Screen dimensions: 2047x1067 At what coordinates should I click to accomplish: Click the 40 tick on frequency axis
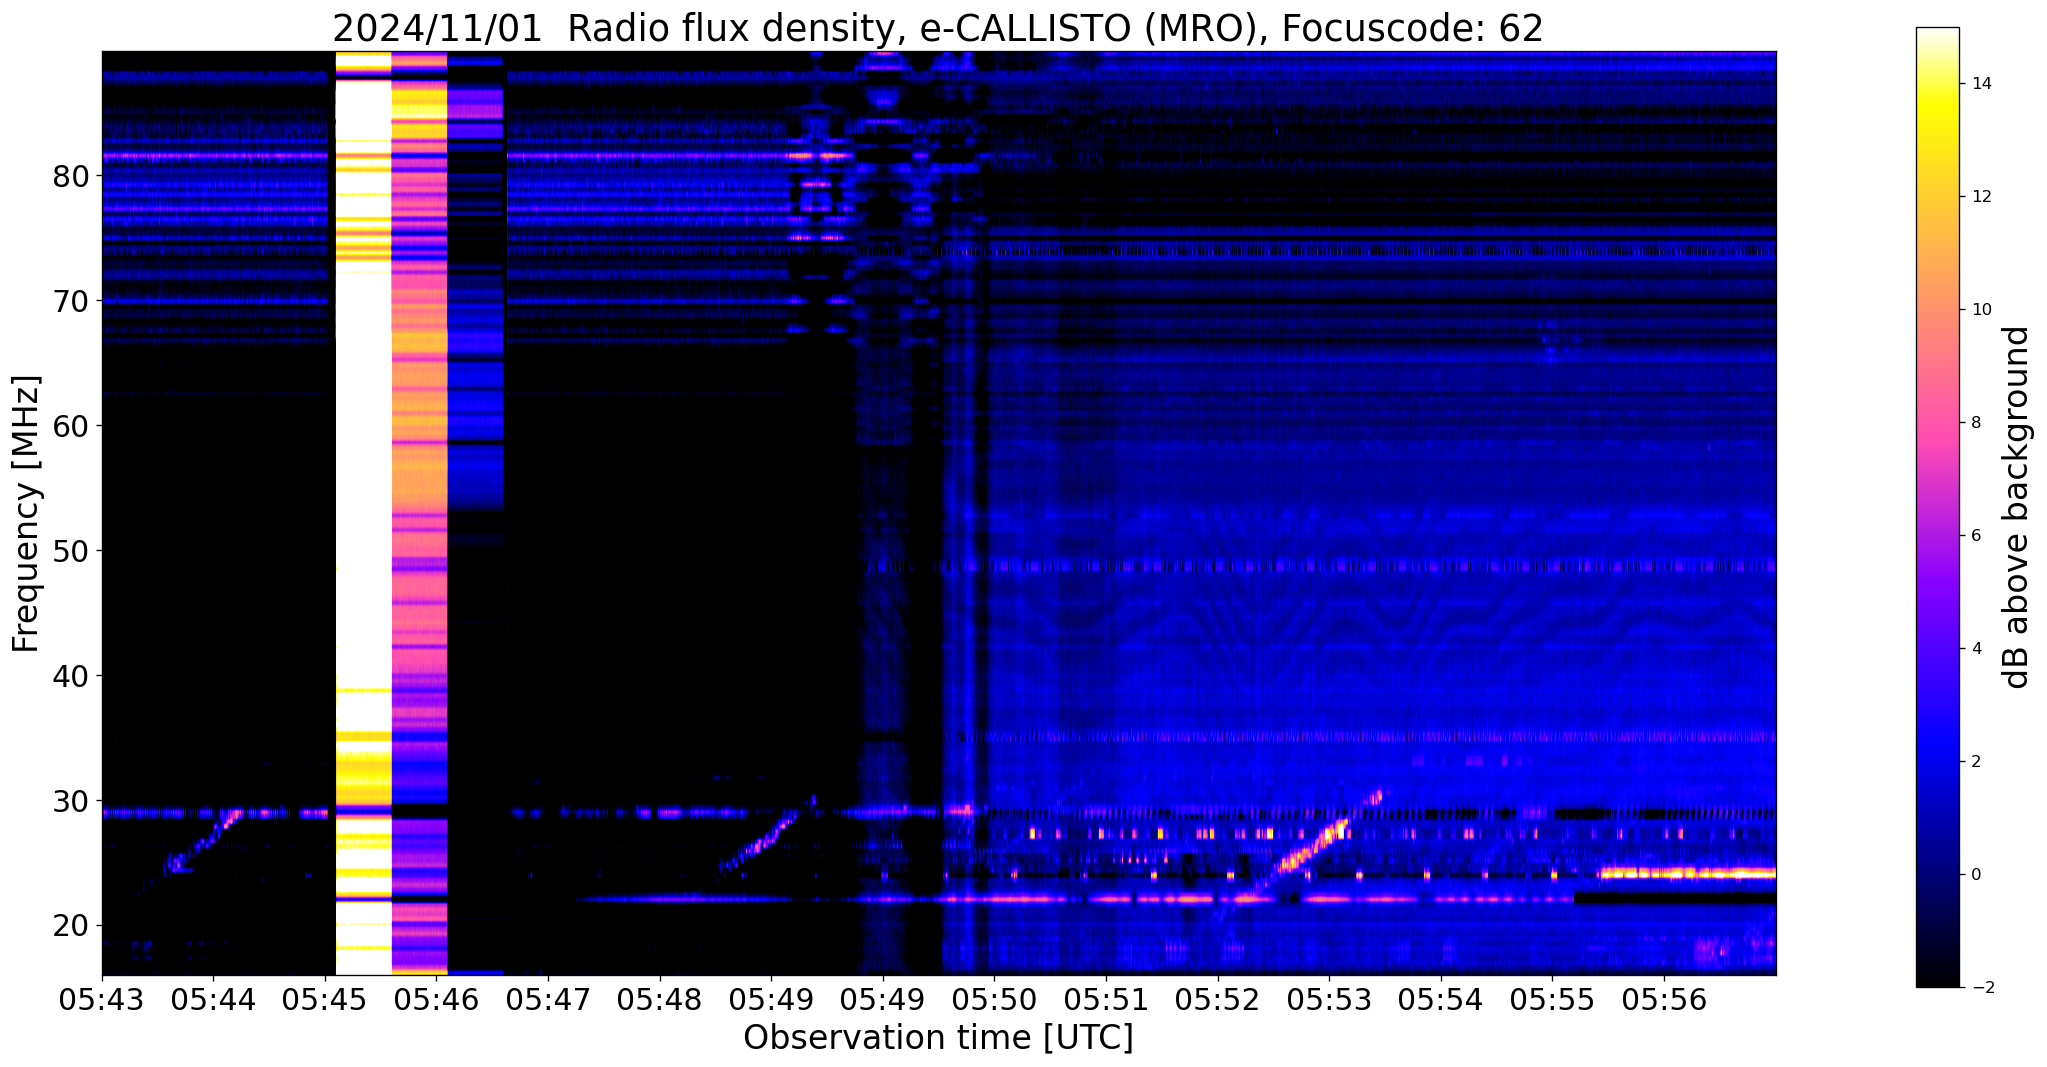click(x=72, y=676)
